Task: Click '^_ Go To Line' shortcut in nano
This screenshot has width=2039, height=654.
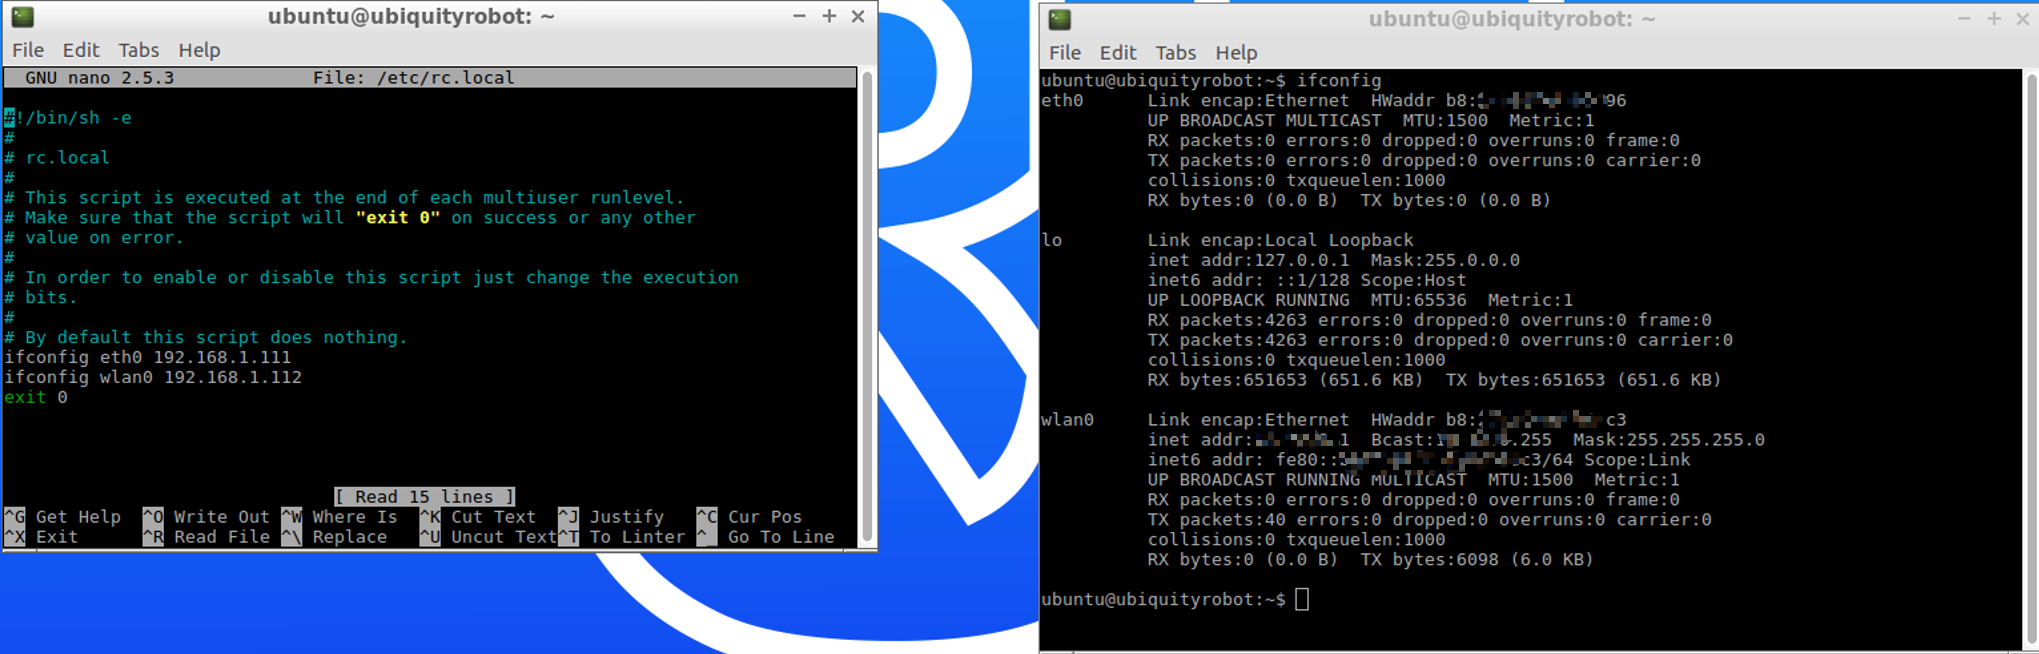Action: pyautogui.click(x=766, y=537)
